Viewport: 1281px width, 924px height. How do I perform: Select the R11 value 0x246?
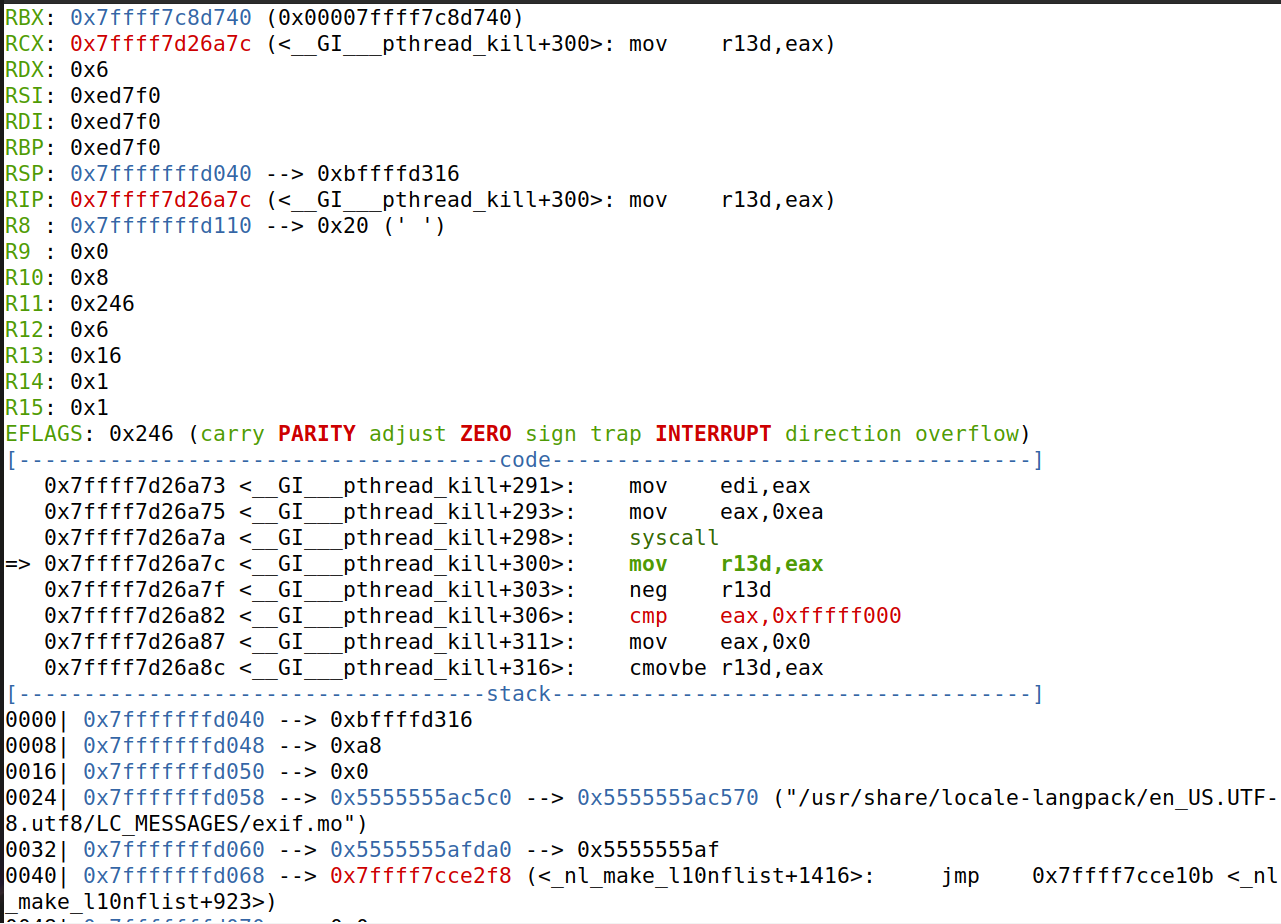tap(102, 304)
